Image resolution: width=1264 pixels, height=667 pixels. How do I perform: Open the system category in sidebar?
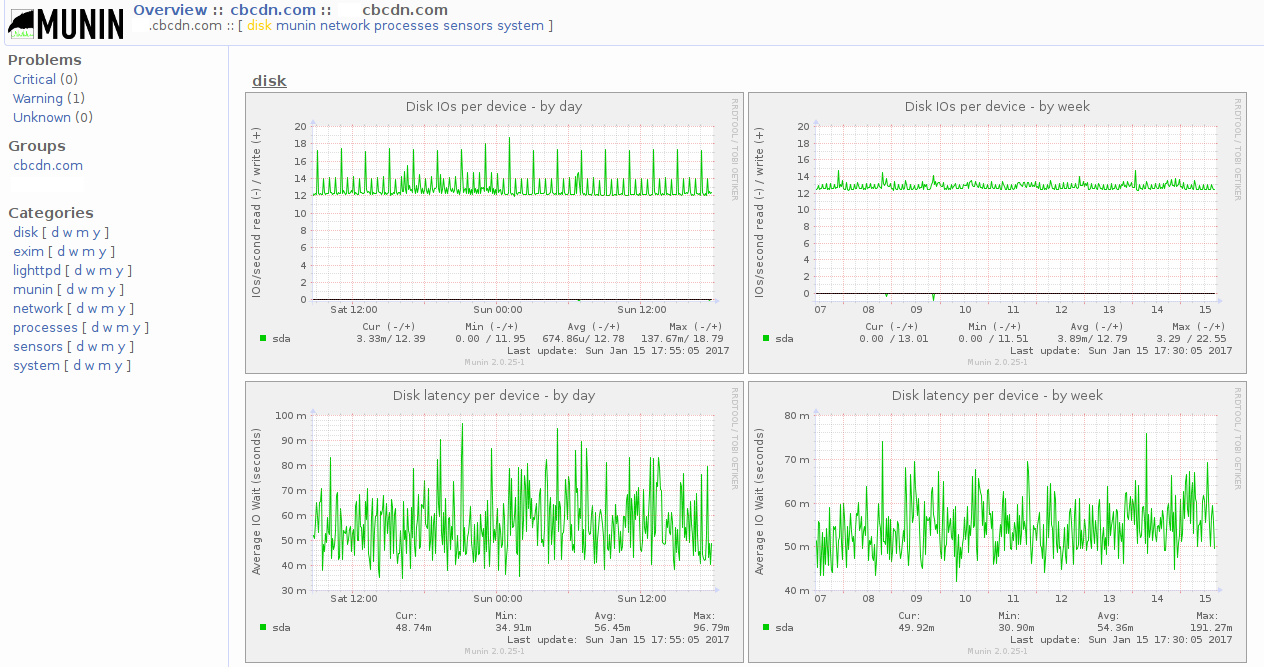click(36, 365)
